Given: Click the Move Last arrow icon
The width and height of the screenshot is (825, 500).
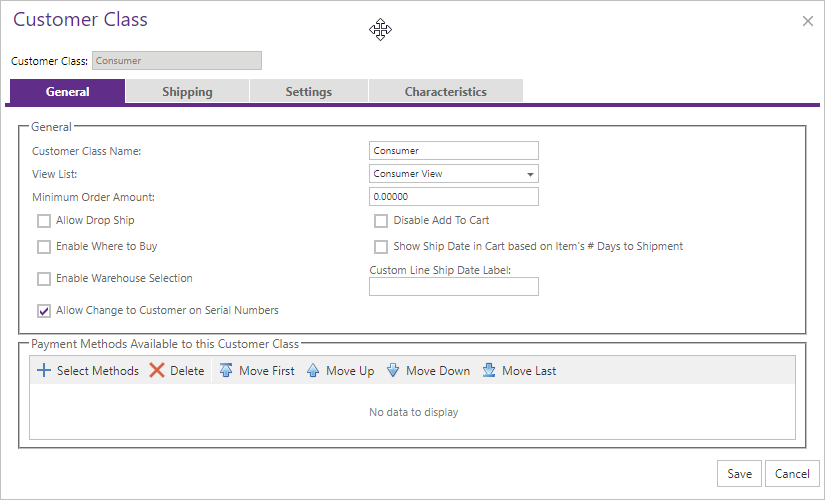Looking at the screenshot, I should (x=489, y=371).
